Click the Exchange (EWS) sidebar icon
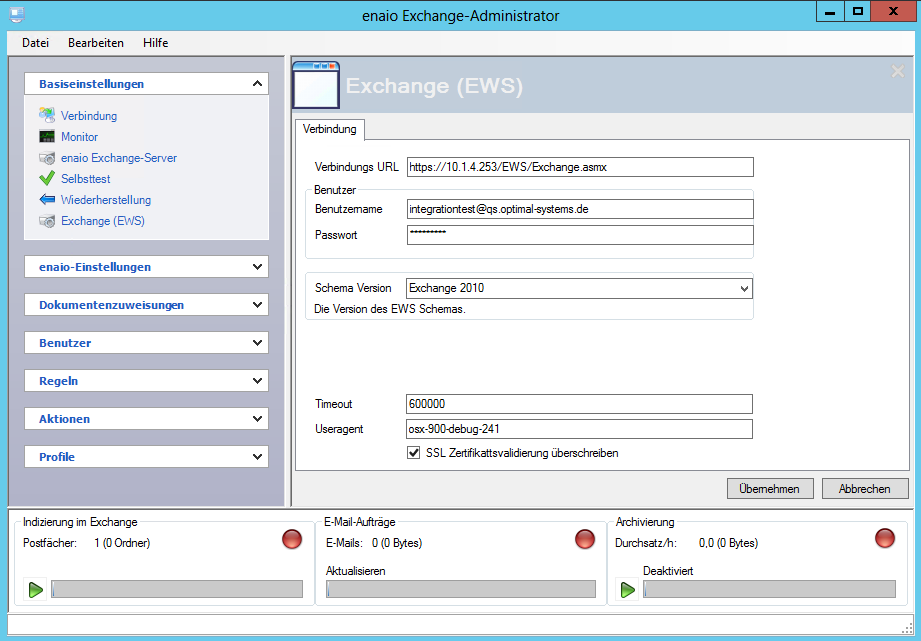Screen dimensions: 921x641 [47, 221]
